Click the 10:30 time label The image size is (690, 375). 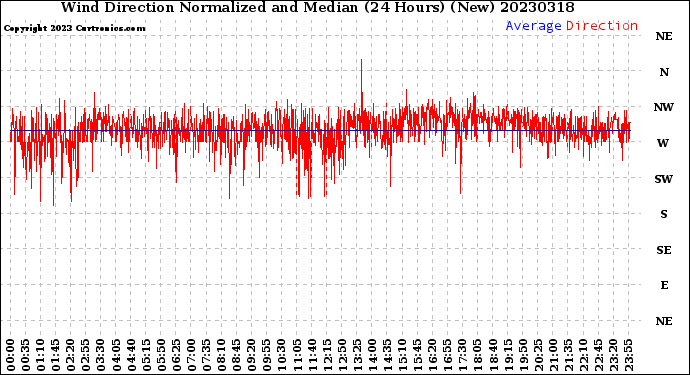click(282, 355)
